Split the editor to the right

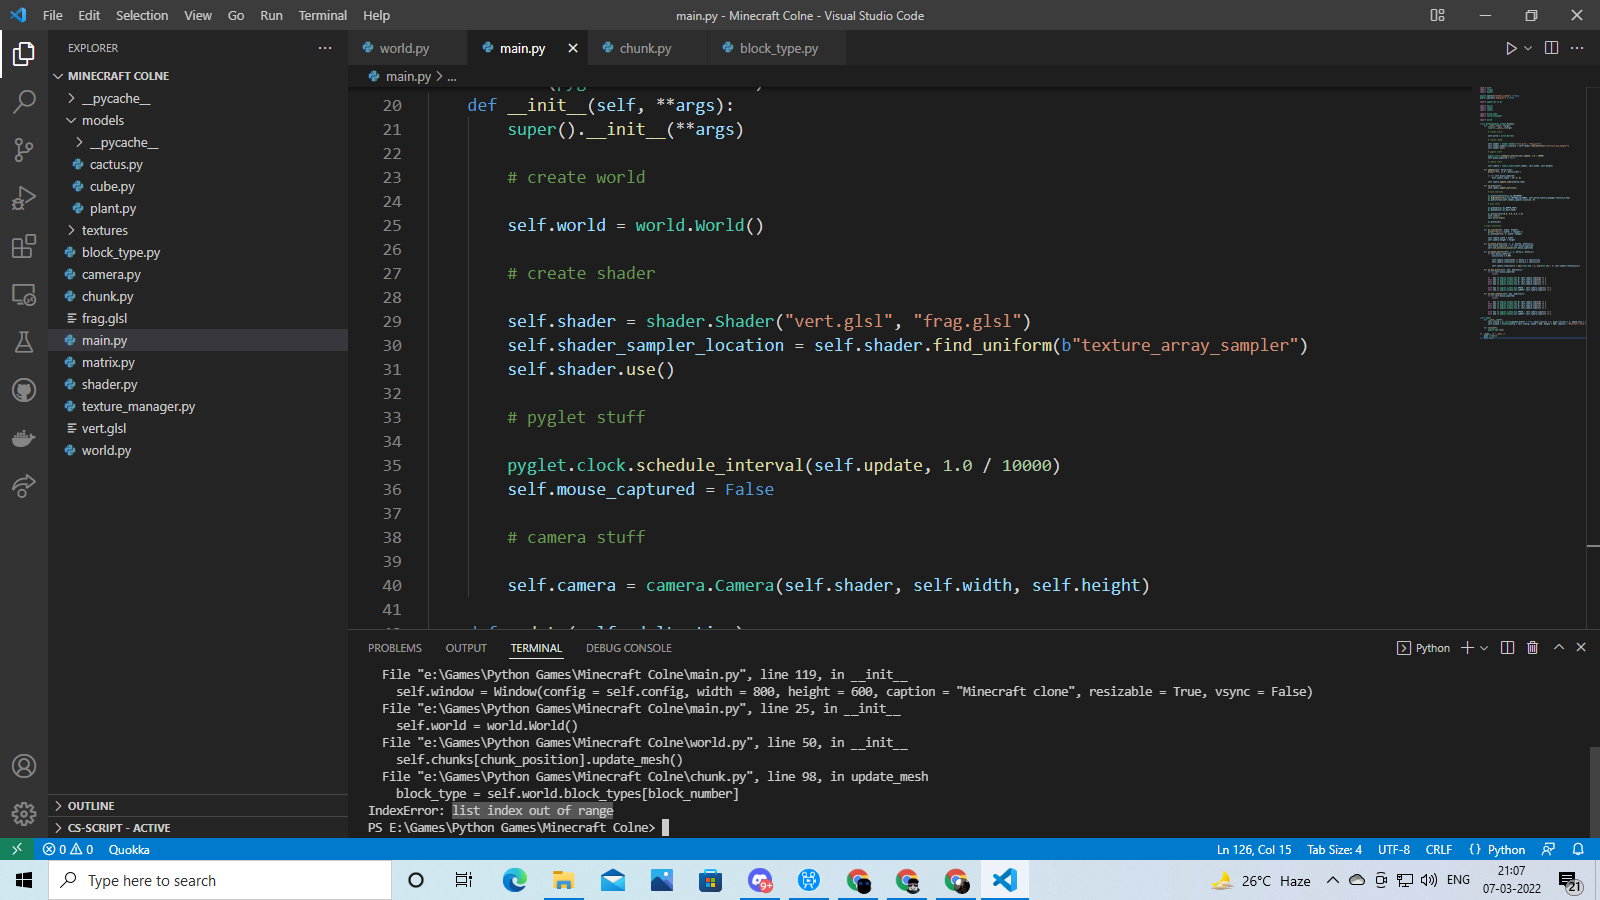point(1552,48)
